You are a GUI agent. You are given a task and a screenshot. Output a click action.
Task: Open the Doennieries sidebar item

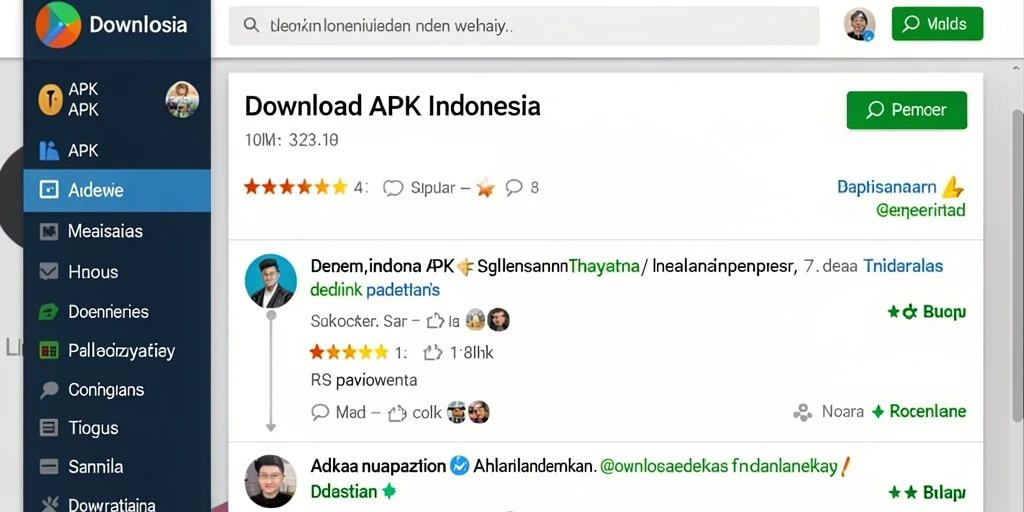(117, 312)
